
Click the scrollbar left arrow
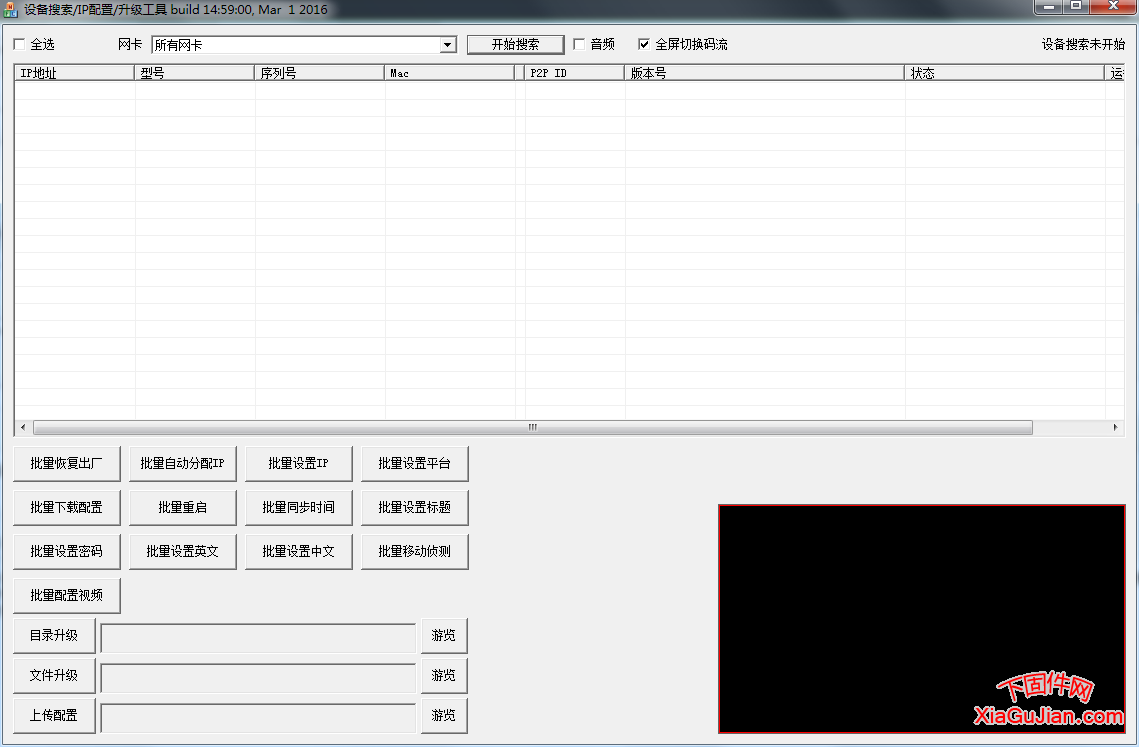(23, 427)
